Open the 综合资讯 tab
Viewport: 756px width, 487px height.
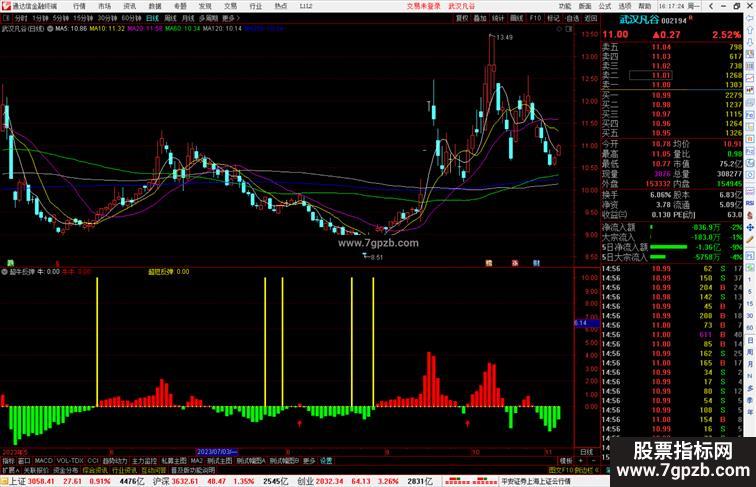click(x=95, y=470)
